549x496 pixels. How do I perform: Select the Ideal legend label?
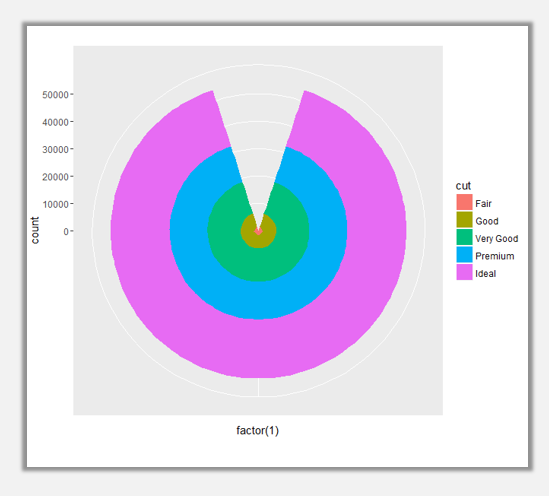(x=485, y=273)
